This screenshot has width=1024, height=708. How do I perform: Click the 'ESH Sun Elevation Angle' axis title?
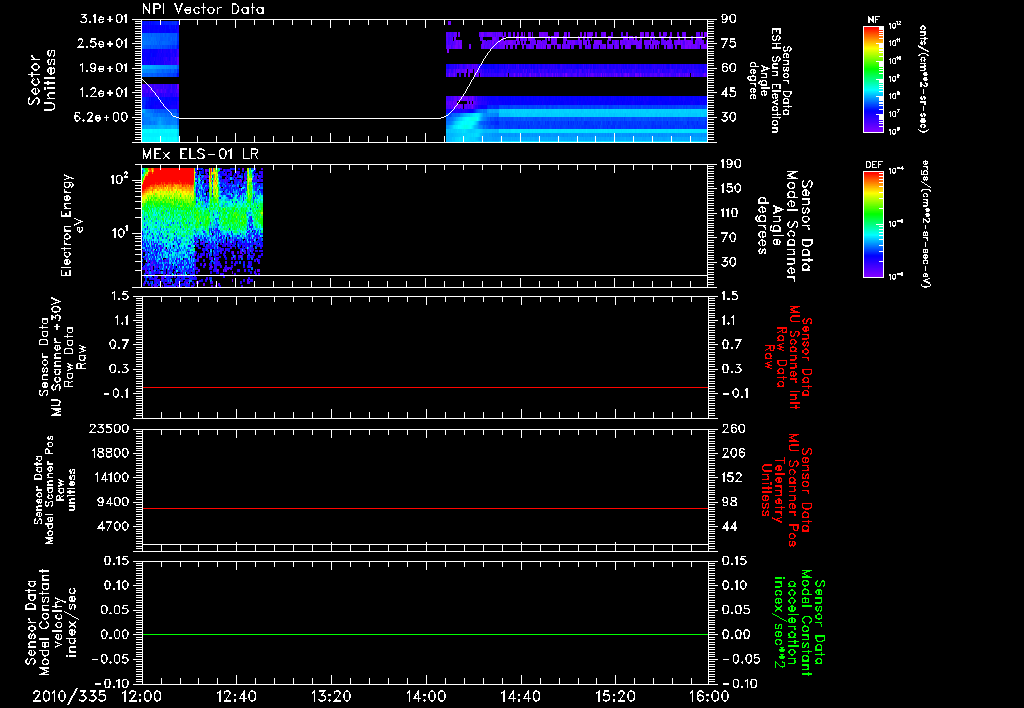769,80
